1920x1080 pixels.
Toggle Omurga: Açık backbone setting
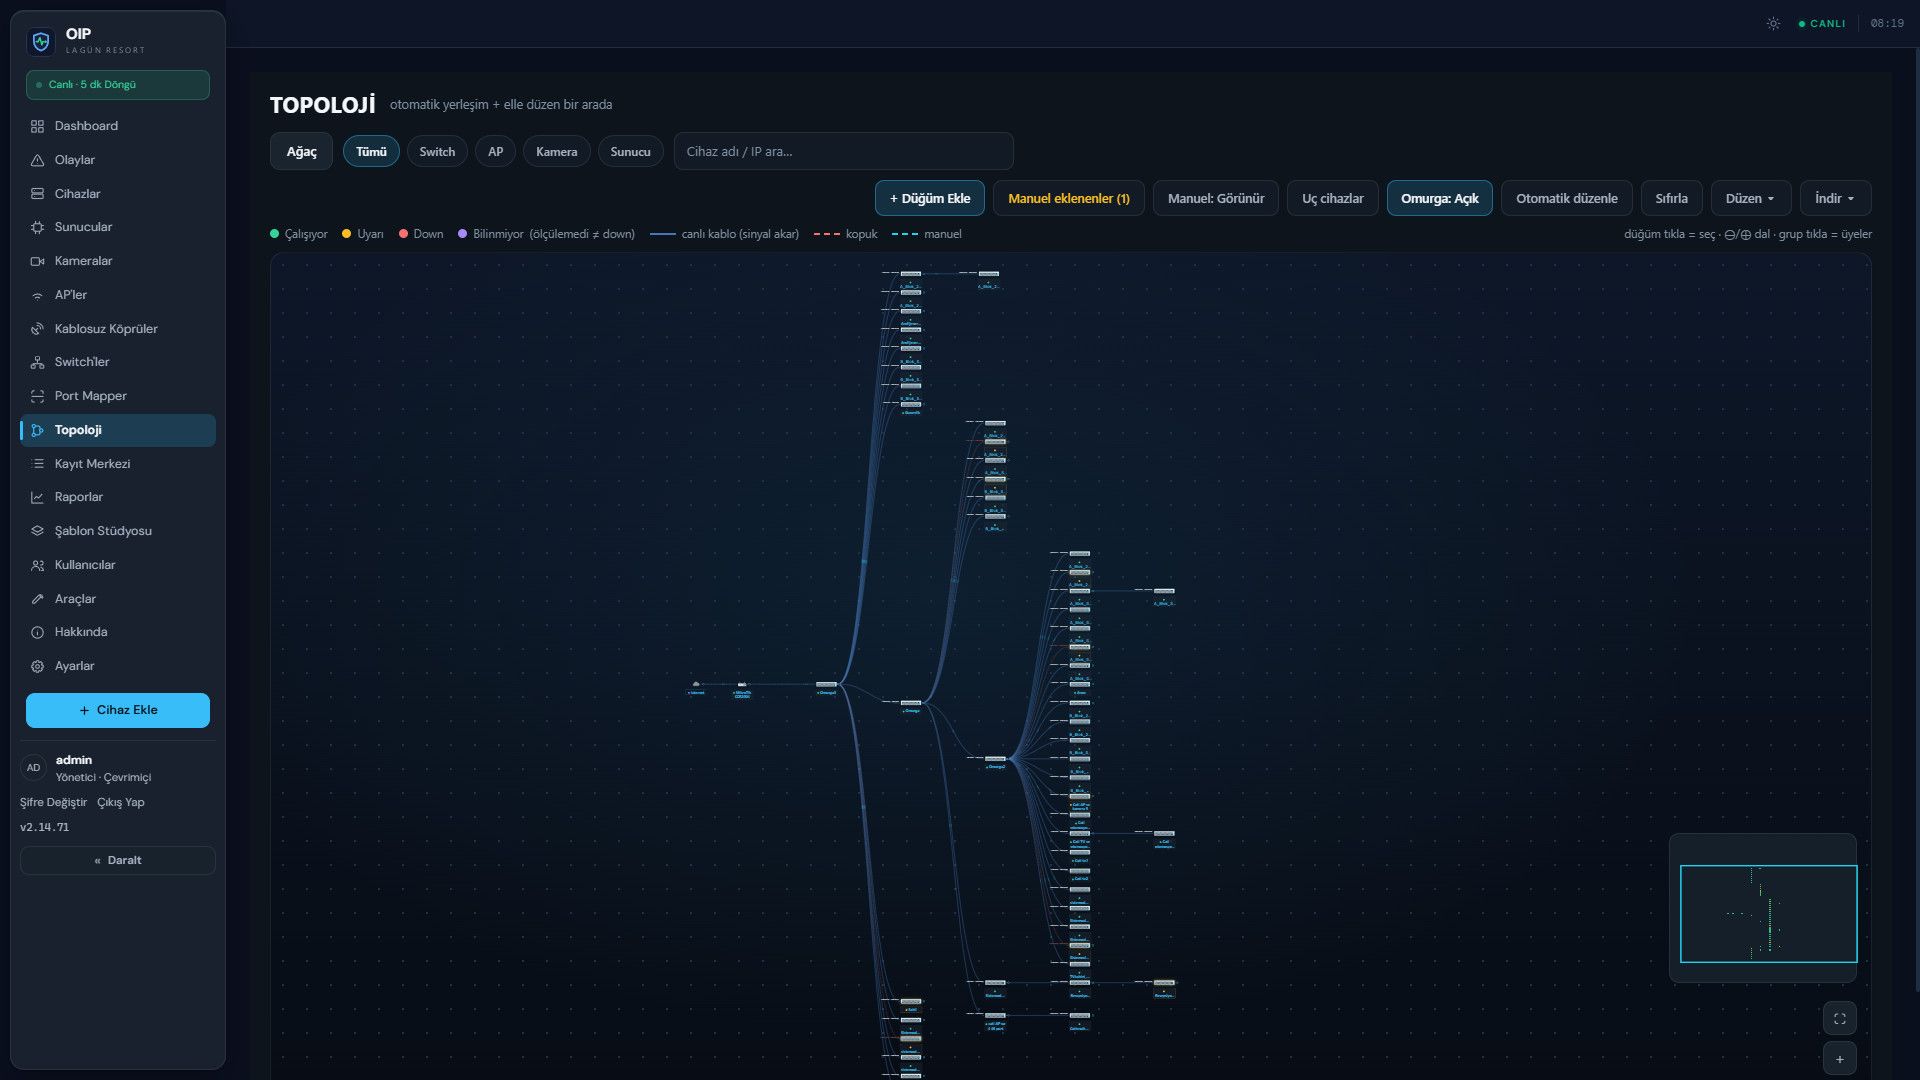(1439, 198)
